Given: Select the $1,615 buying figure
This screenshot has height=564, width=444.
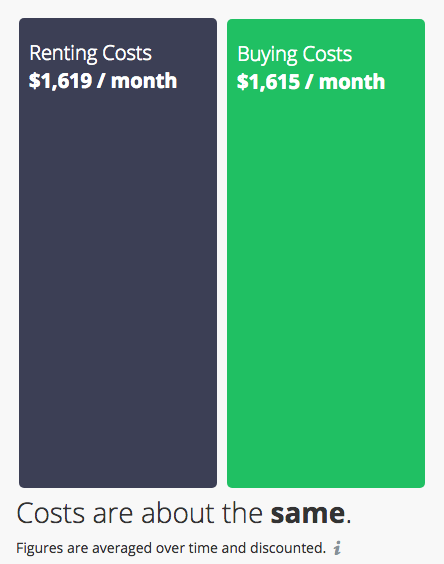Looking at the screenshot, I should [x=268, y=82].
